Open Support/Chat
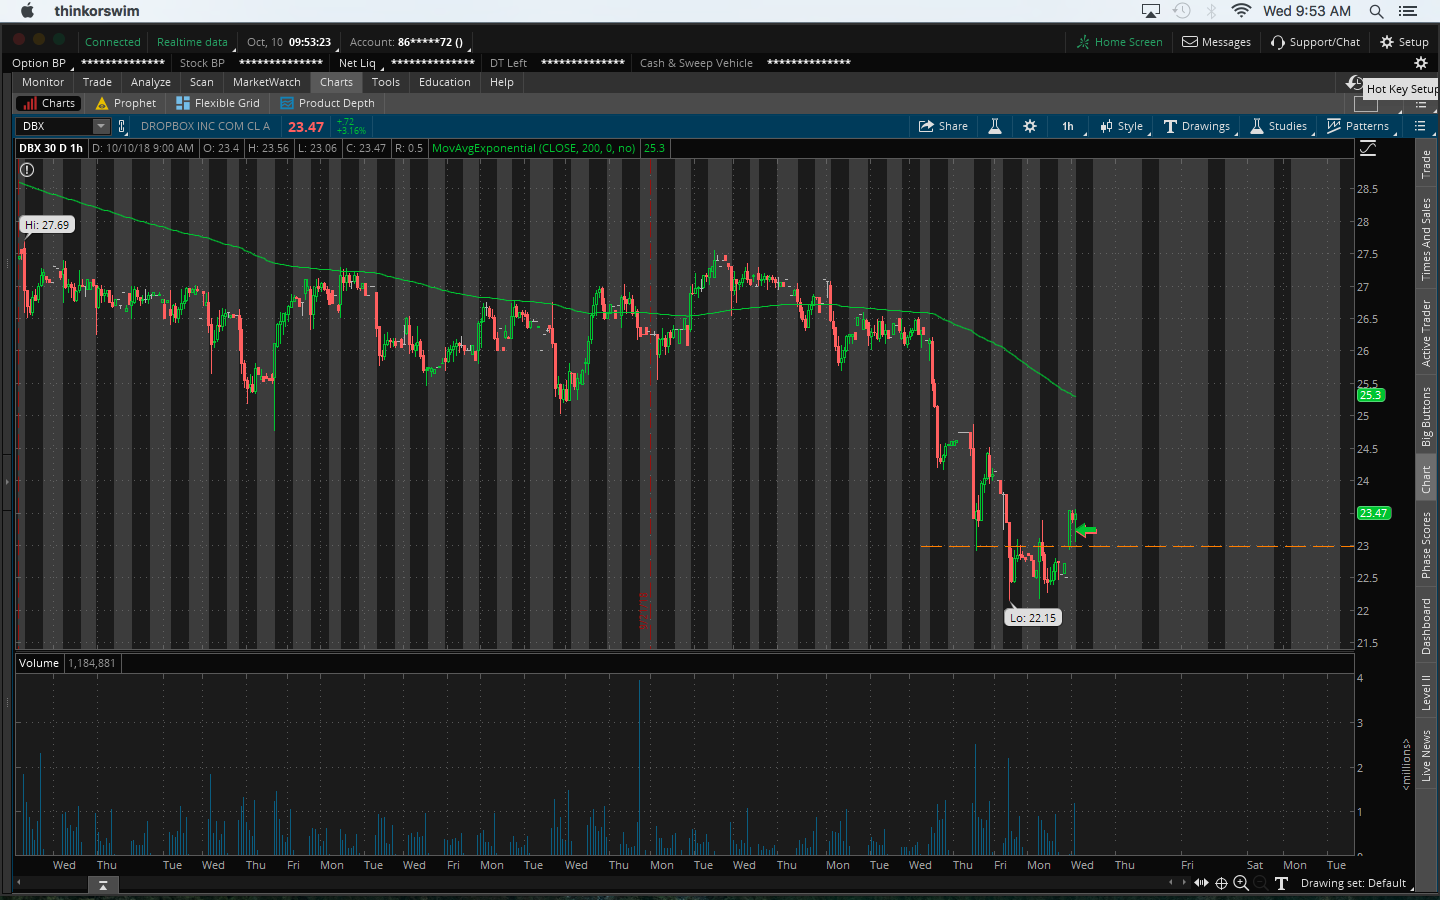Image resolution: width=1440 pixels, height=900 pixels. click(x=1316, y=42)
